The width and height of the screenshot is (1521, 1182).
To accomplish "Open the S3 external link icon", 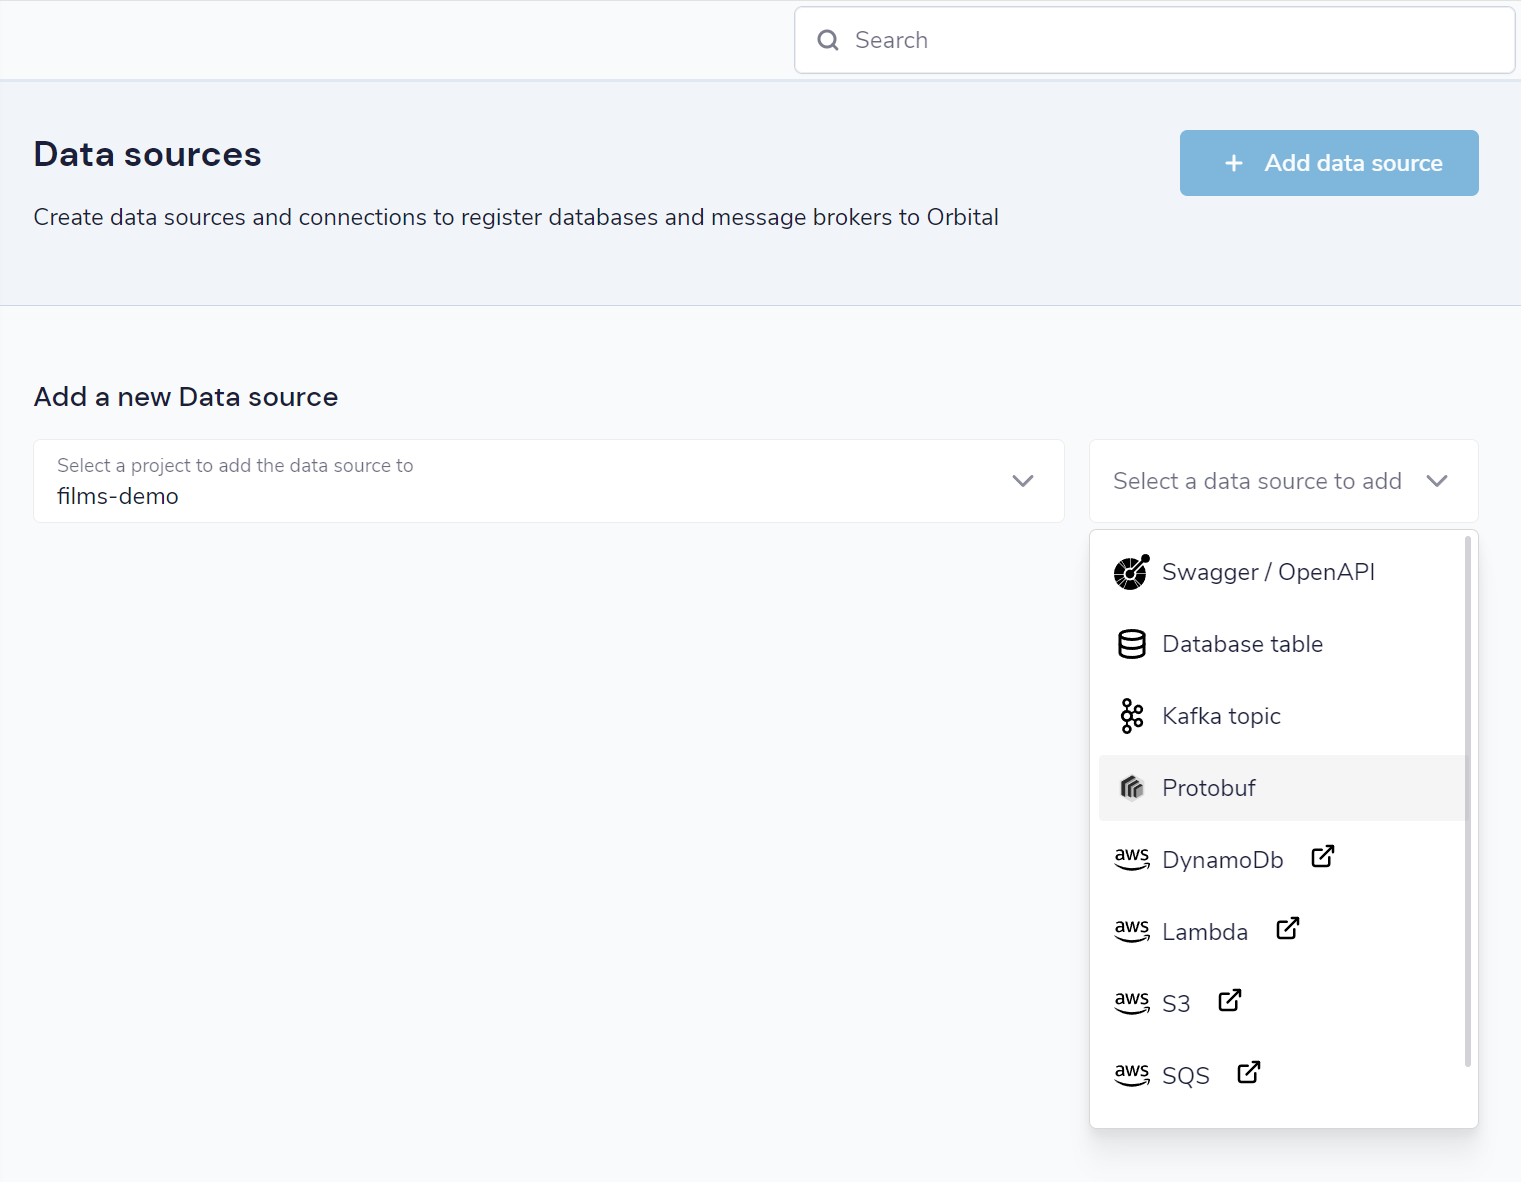I will [1229, 1001].
